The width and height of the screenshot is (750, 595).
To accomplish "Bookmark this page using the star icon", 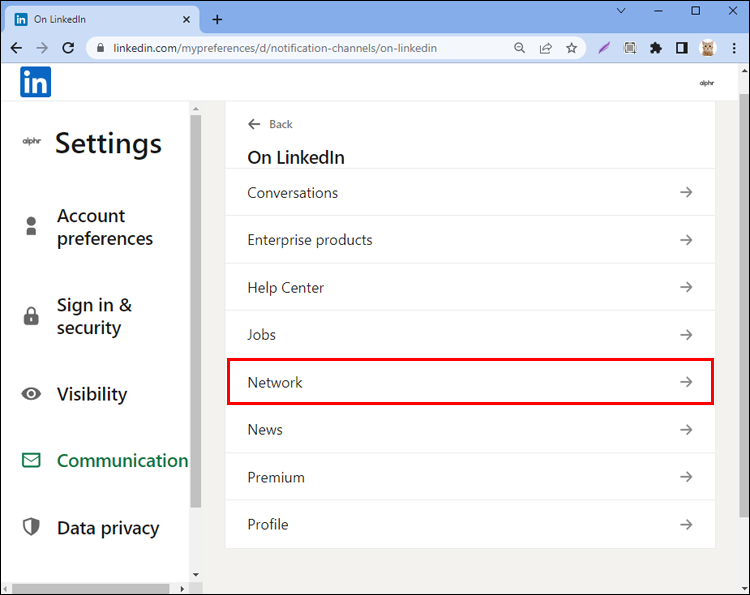I will tap(571, 48).
